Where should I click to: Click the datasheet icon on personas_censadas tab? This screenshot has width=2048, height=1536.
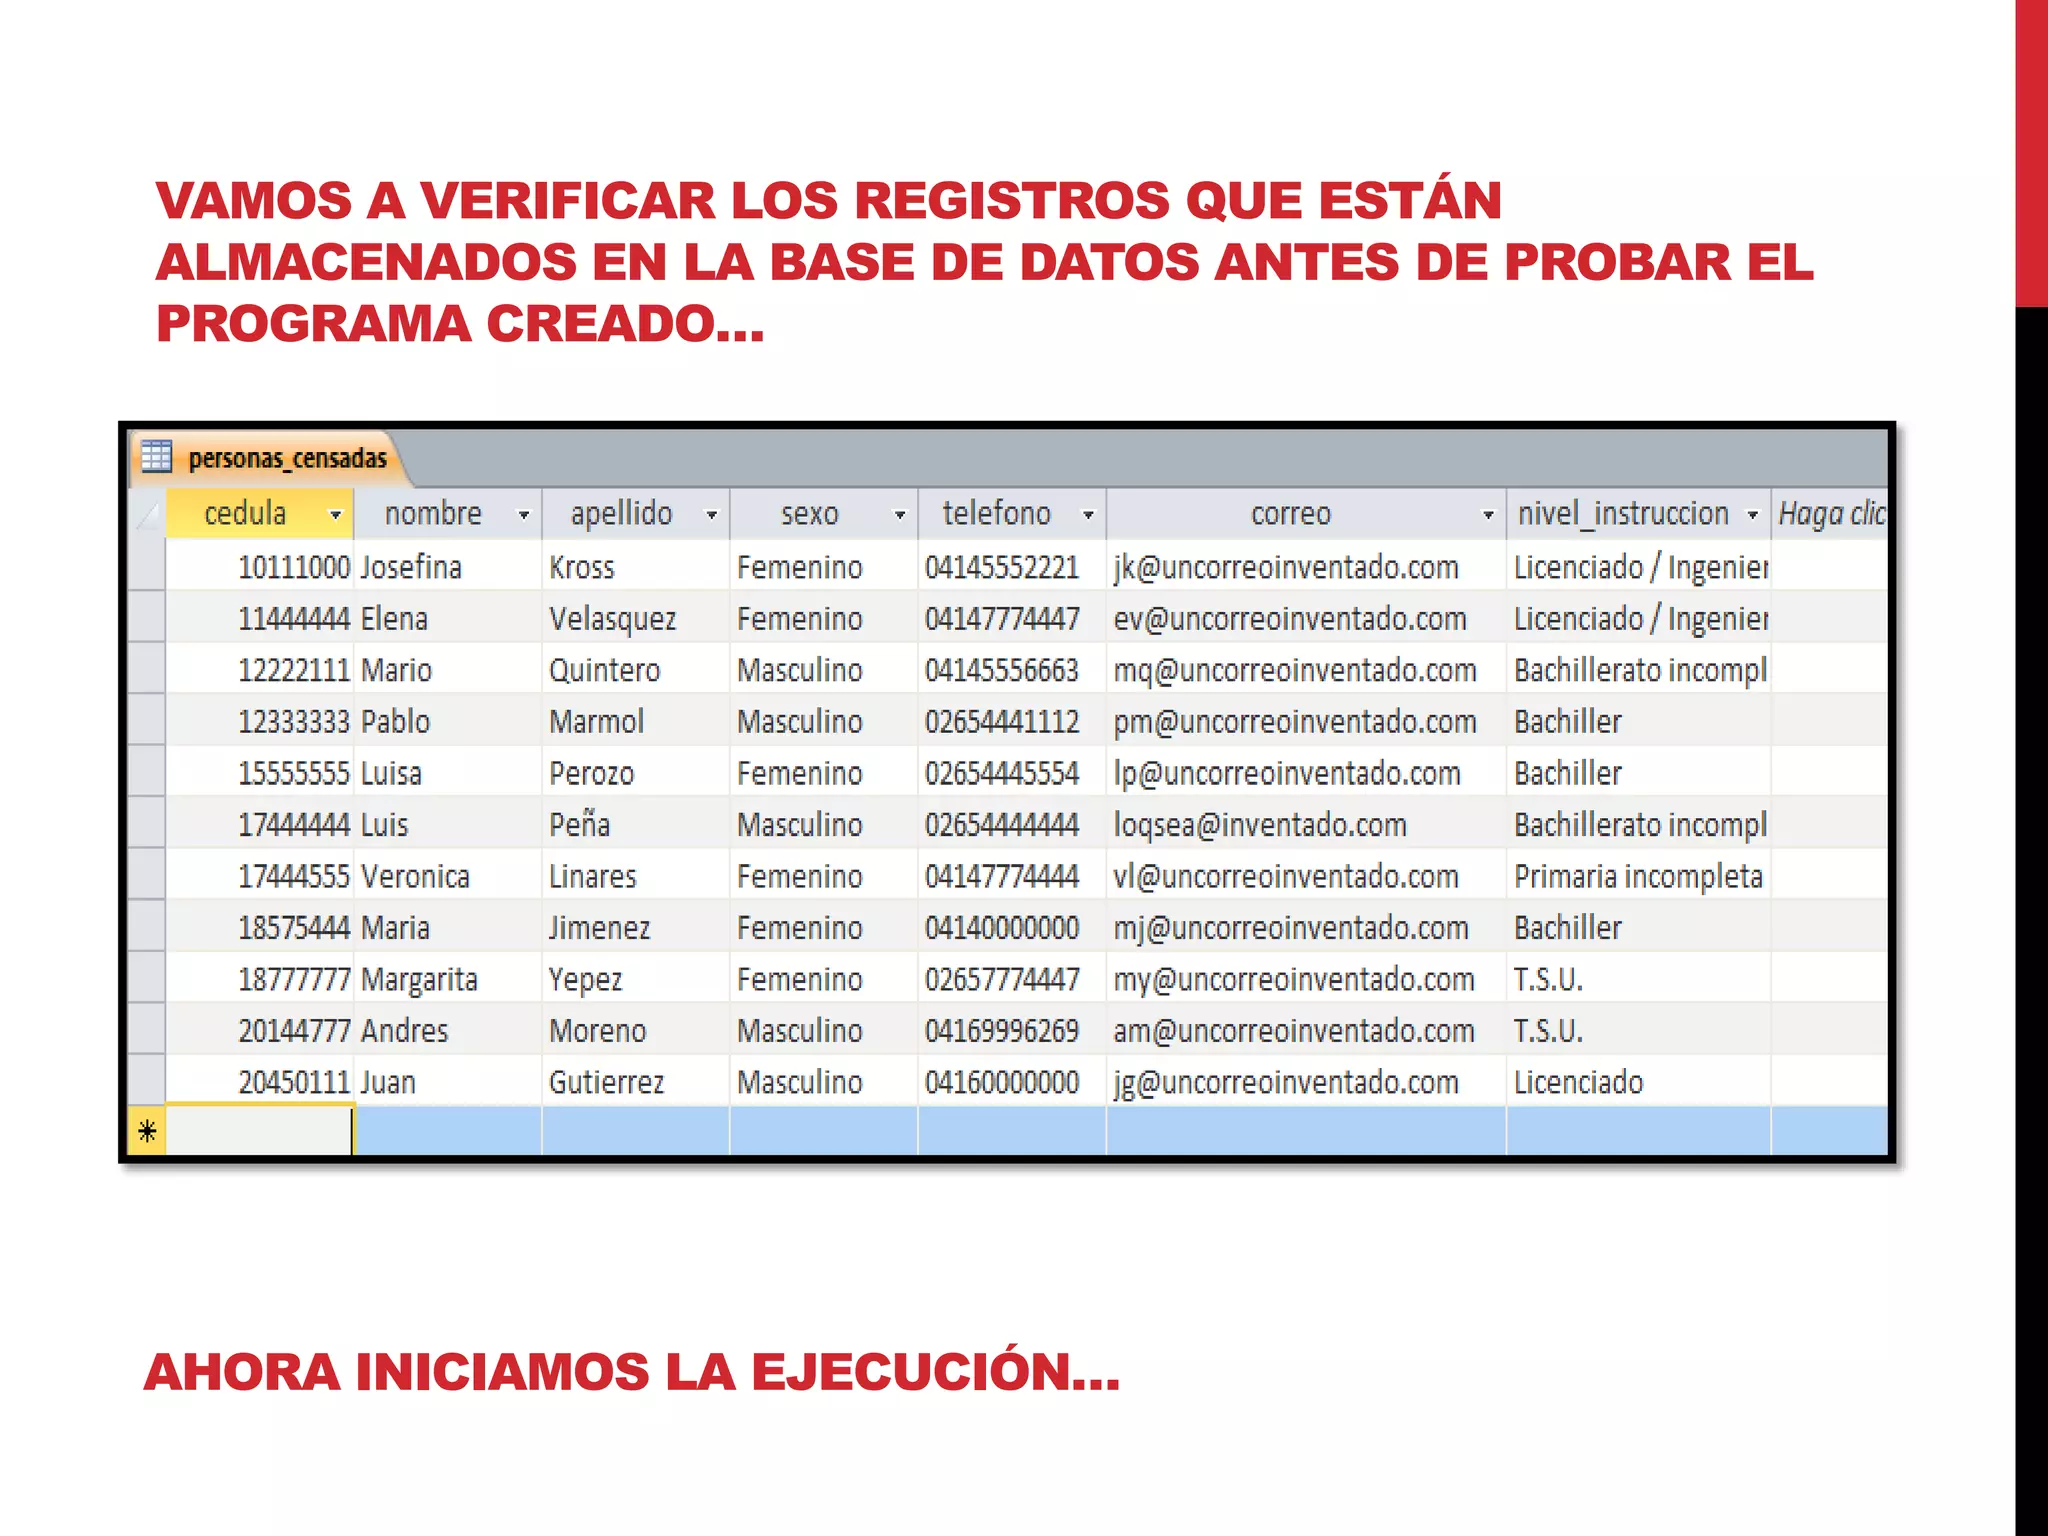(x=156, y=457)
